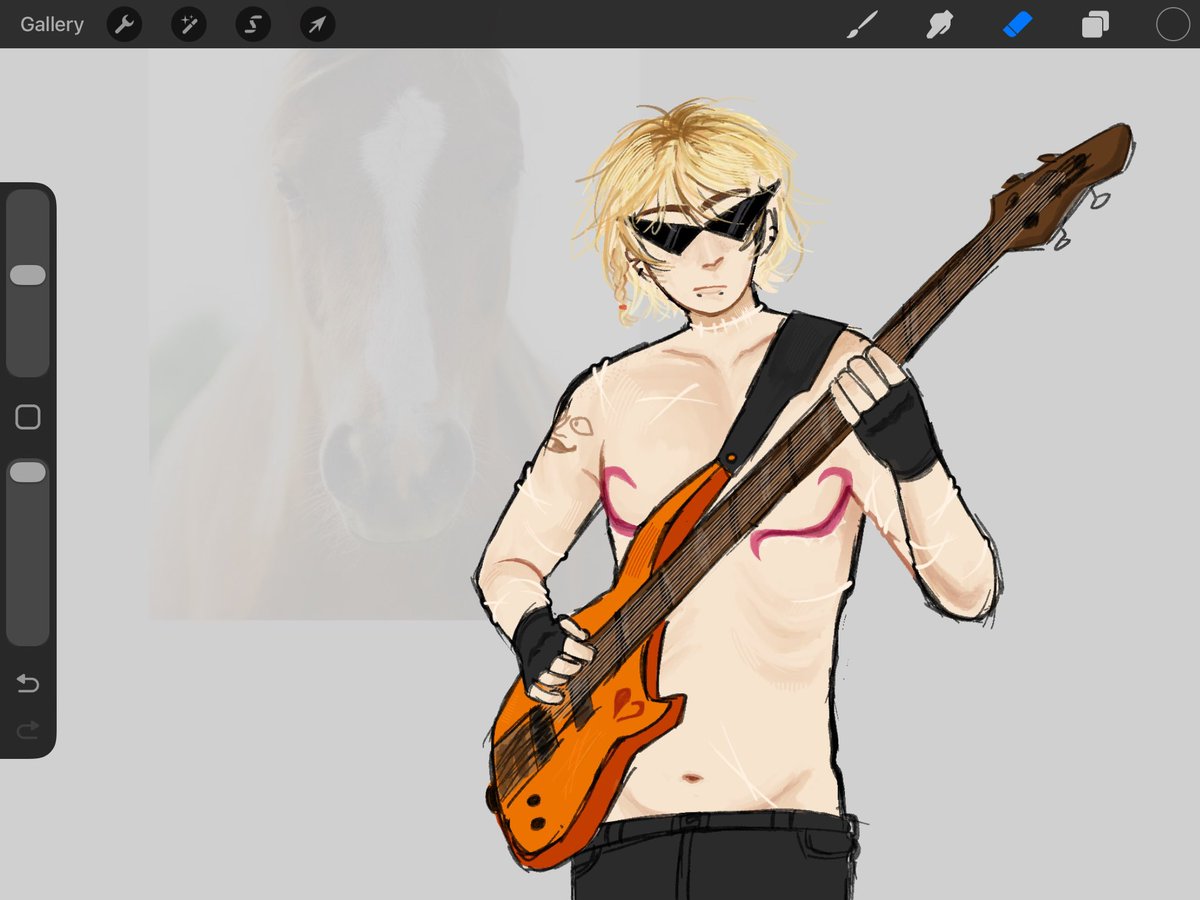Open the Actions menu with the wrench icon

pos(124,24)
